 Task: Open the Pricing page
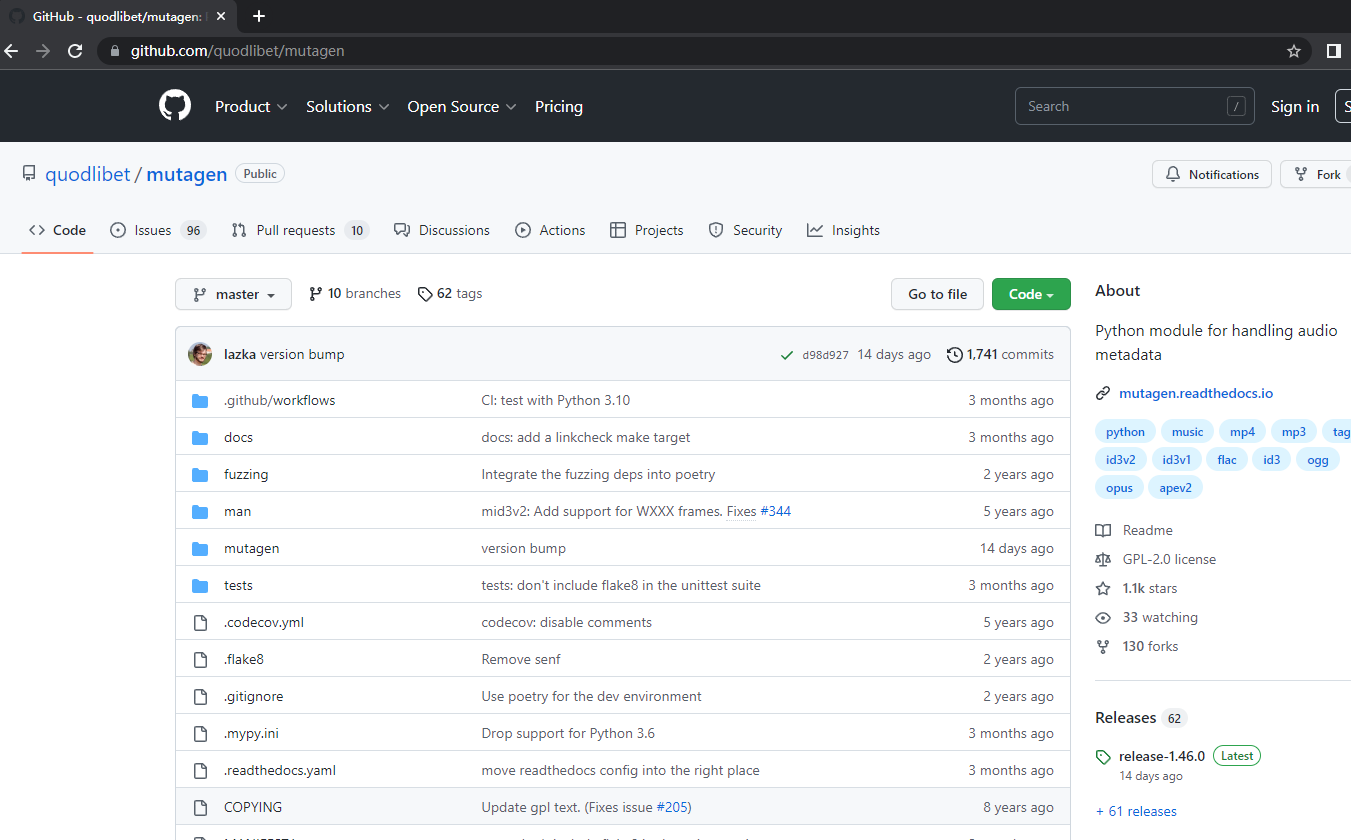point(559,107)
